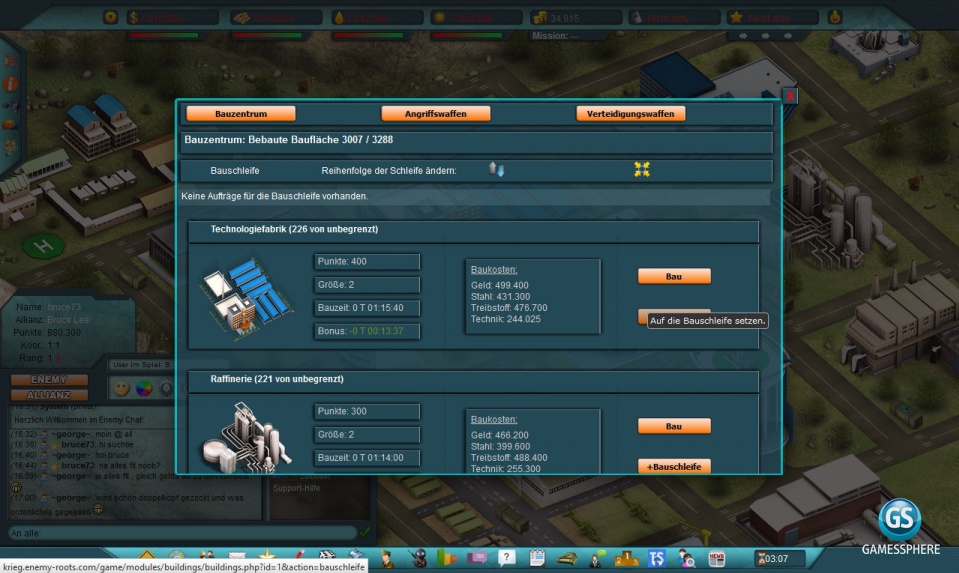
Task: Click the orange info icon in left sidebar
Action: [x=10, y=84]
